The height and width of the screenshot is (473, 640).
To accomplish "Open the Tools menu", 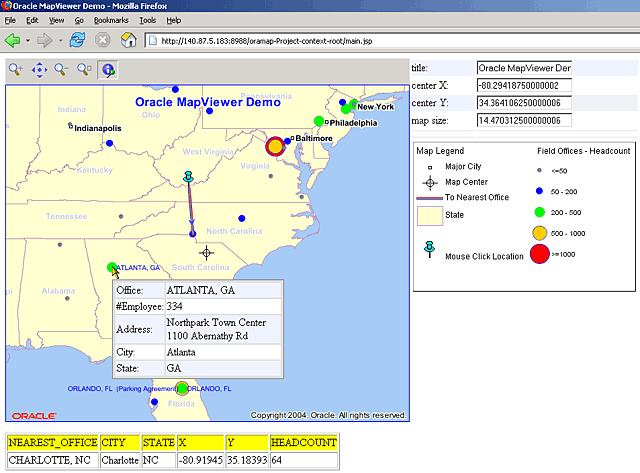I will (x=148, y=20).
